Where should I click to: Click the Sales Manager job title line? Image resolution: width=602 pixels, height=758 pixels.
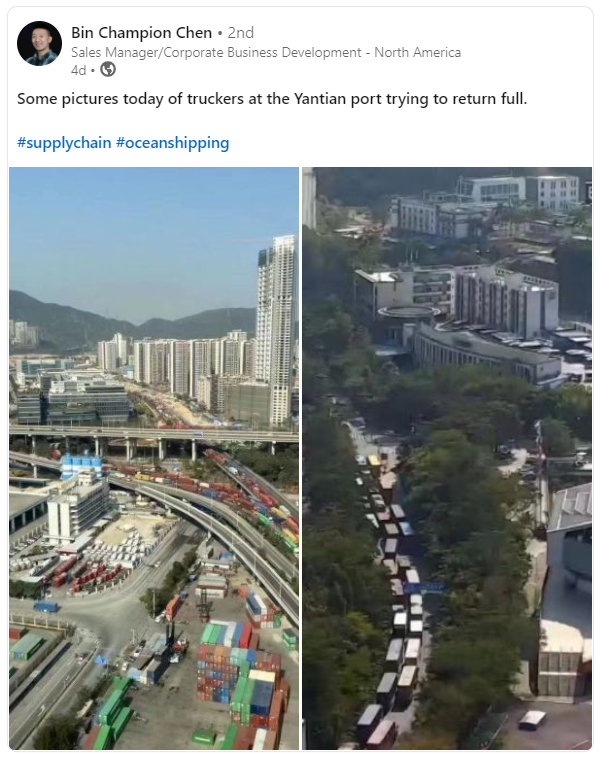266,52
